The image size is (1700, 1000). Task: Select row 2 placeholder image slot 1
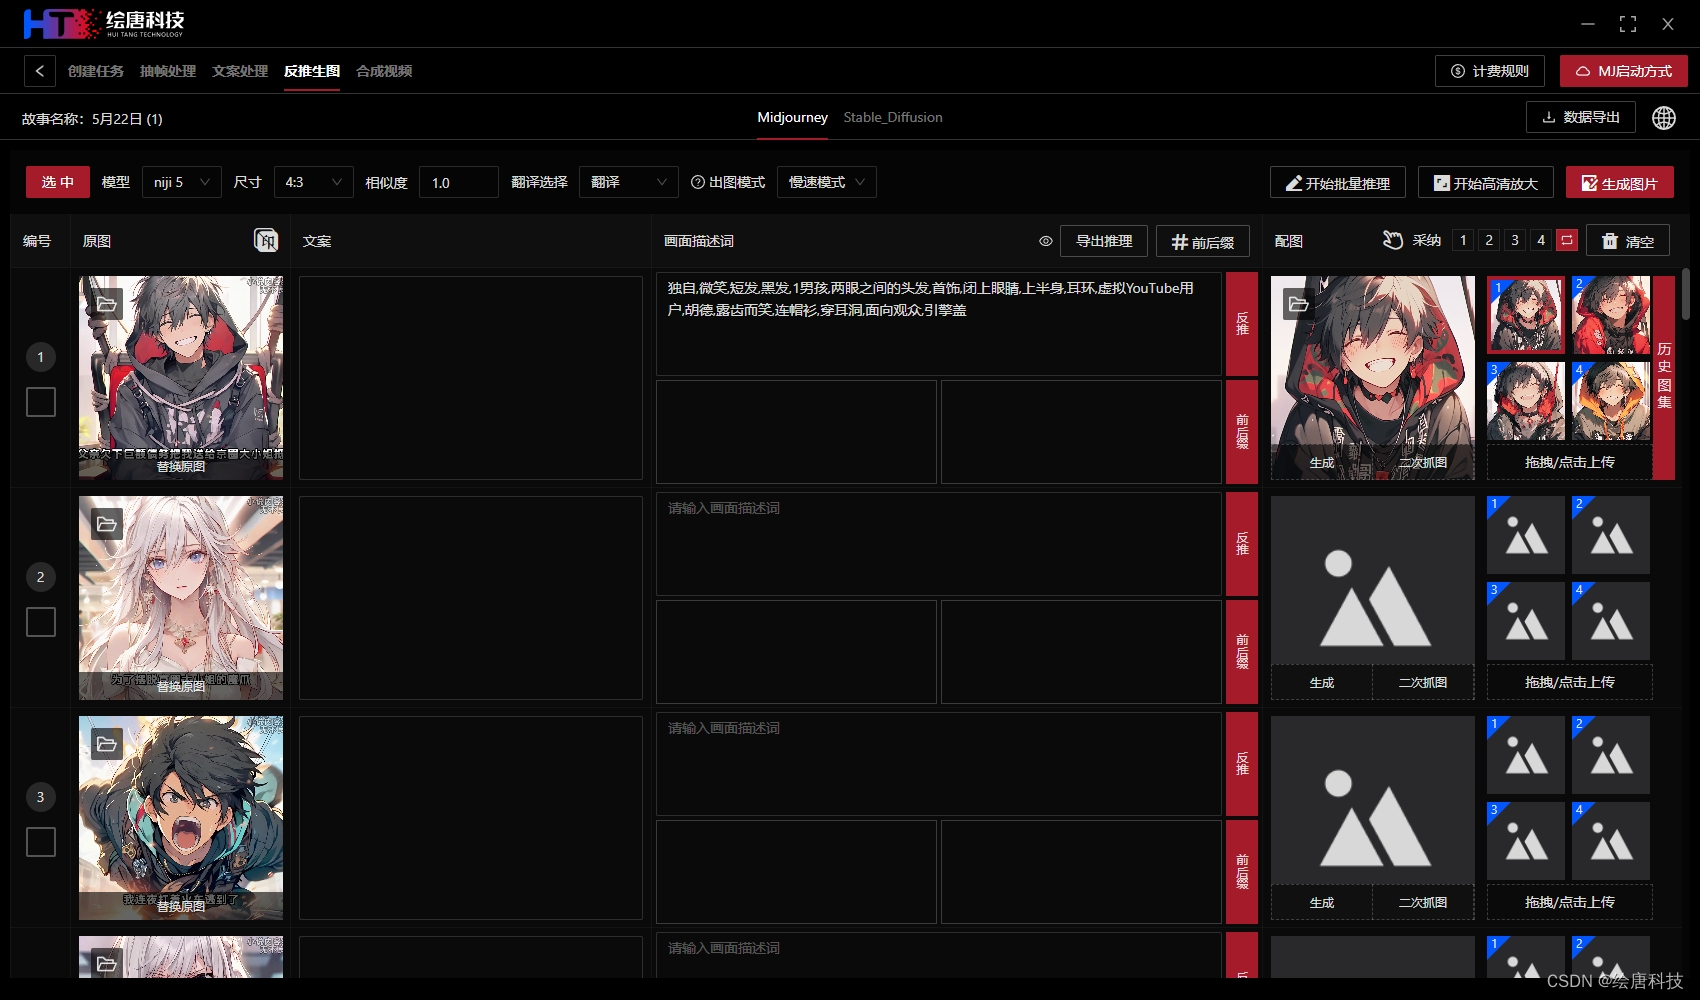[1526, 535]
